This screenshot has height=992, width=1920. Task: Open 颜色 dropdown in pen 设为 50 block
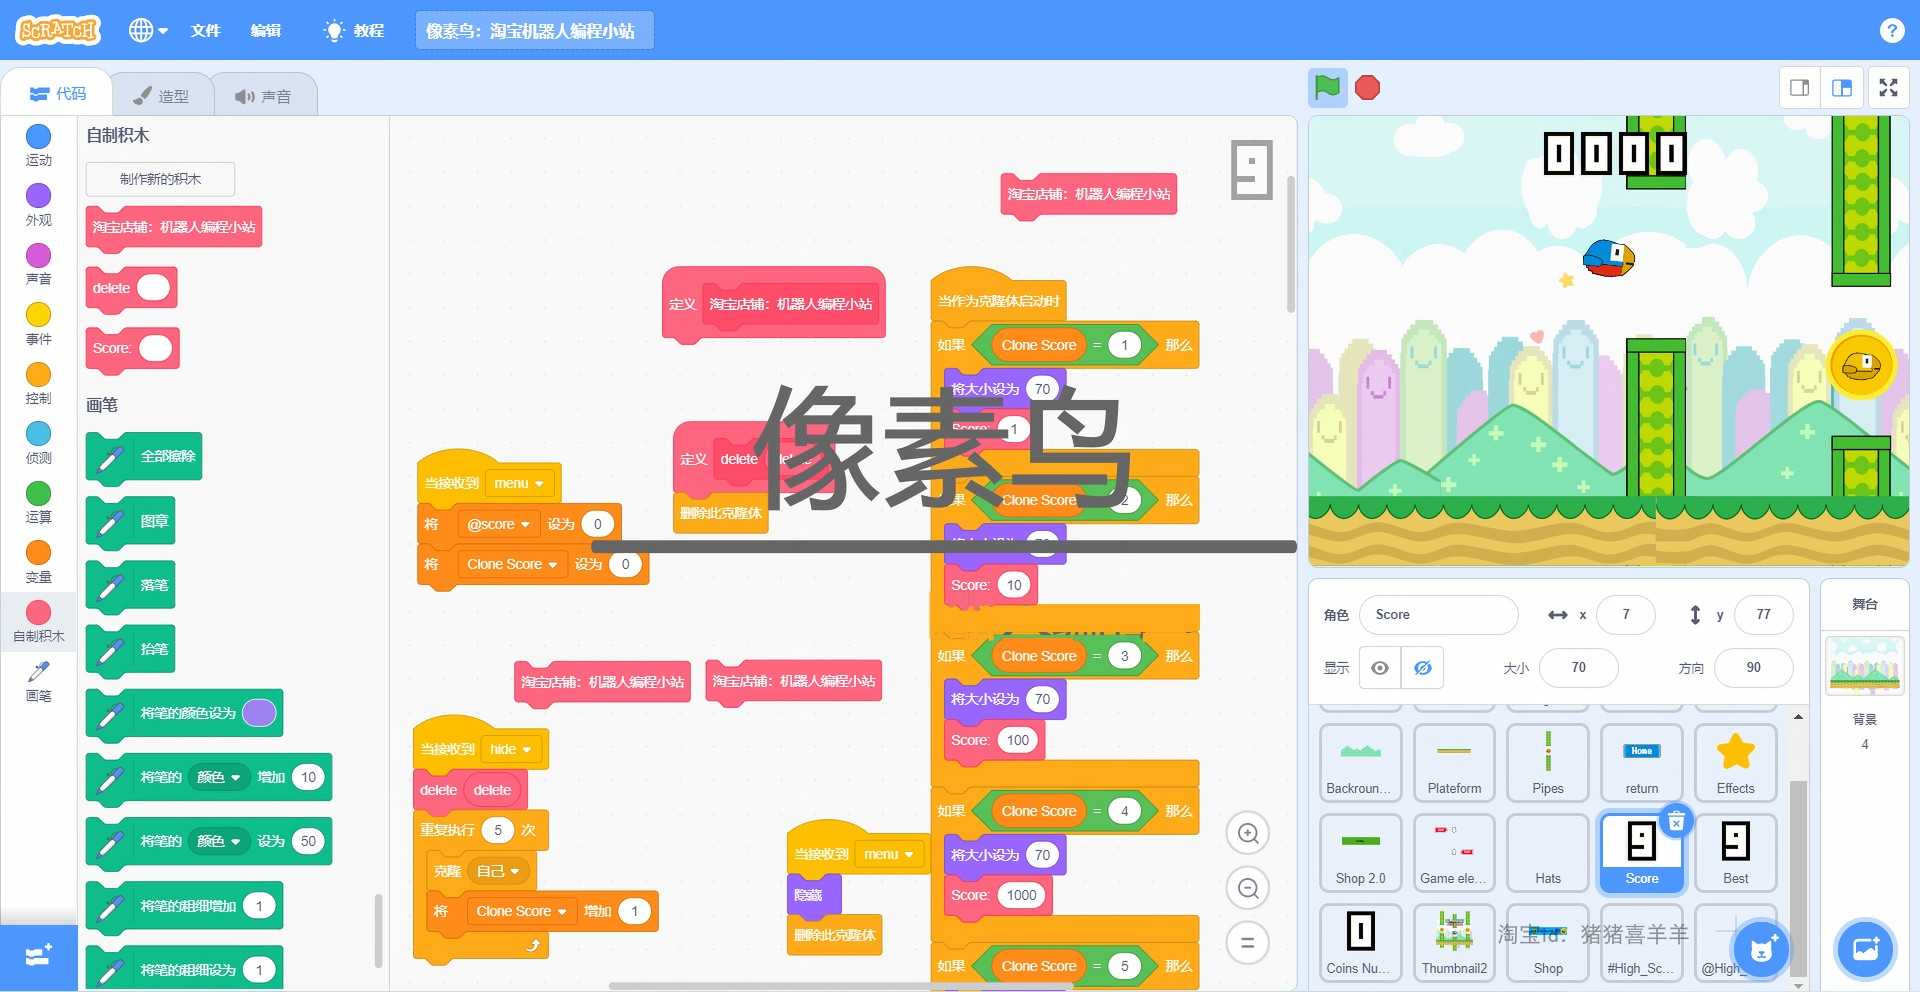click(219, 841)
